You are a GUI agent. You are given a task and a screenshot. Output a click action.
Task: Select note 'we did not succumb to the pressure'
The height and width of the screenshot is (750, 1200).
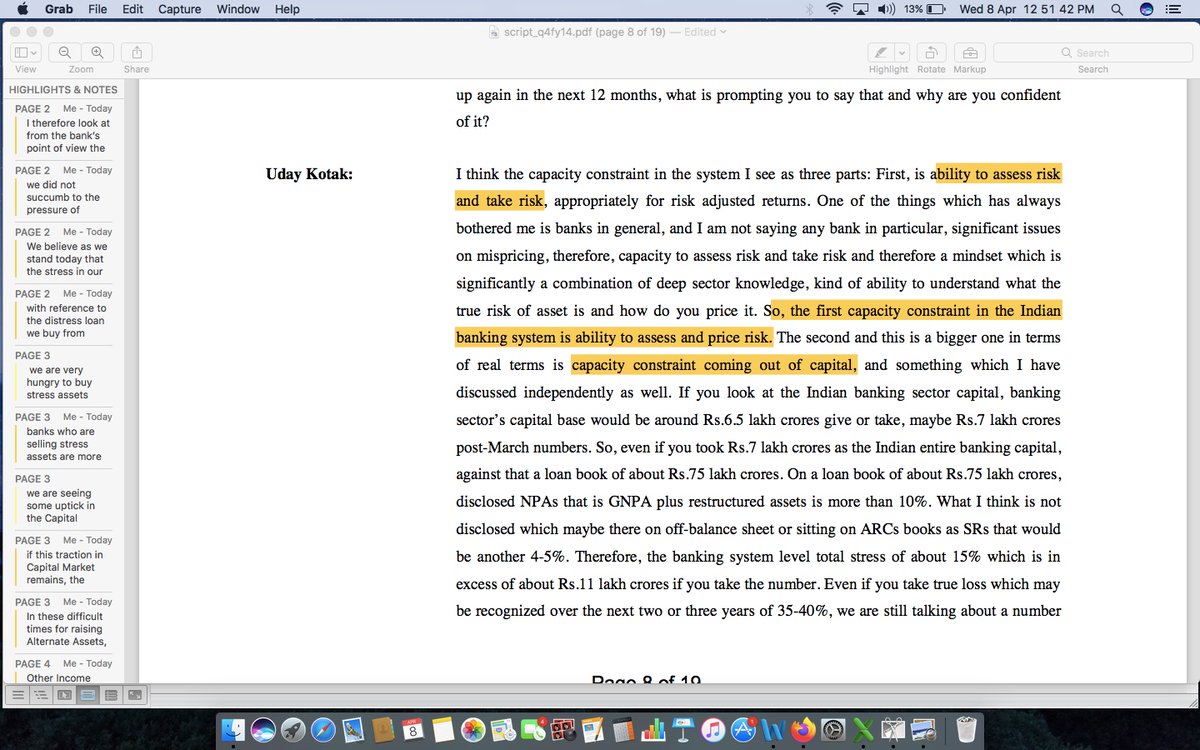click(63, 191)
